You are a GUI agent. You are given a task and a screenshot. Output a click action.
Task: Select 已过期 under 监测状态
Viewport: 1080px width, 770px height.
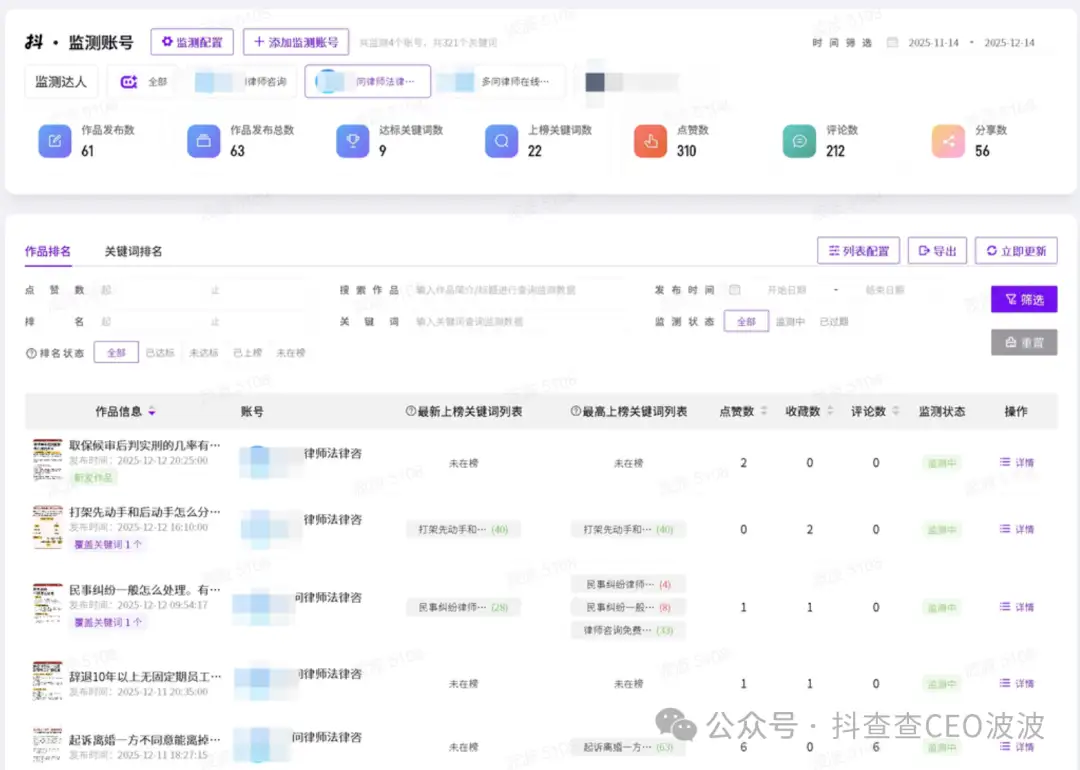(x=834, y=322)
